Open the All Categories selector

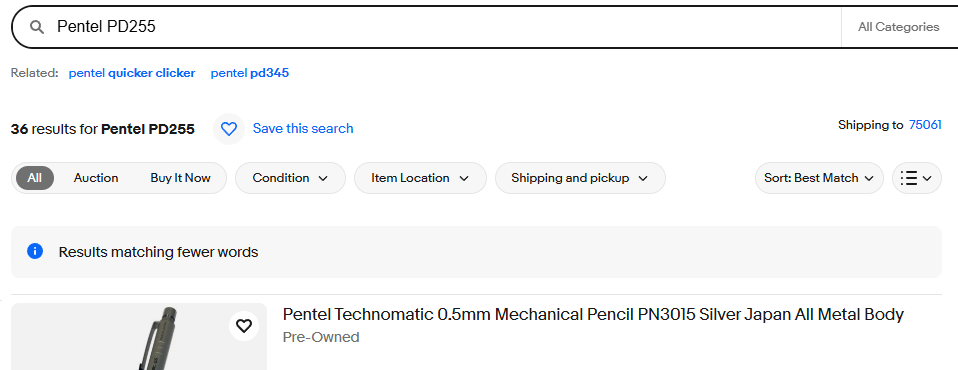tap(898, 27)
